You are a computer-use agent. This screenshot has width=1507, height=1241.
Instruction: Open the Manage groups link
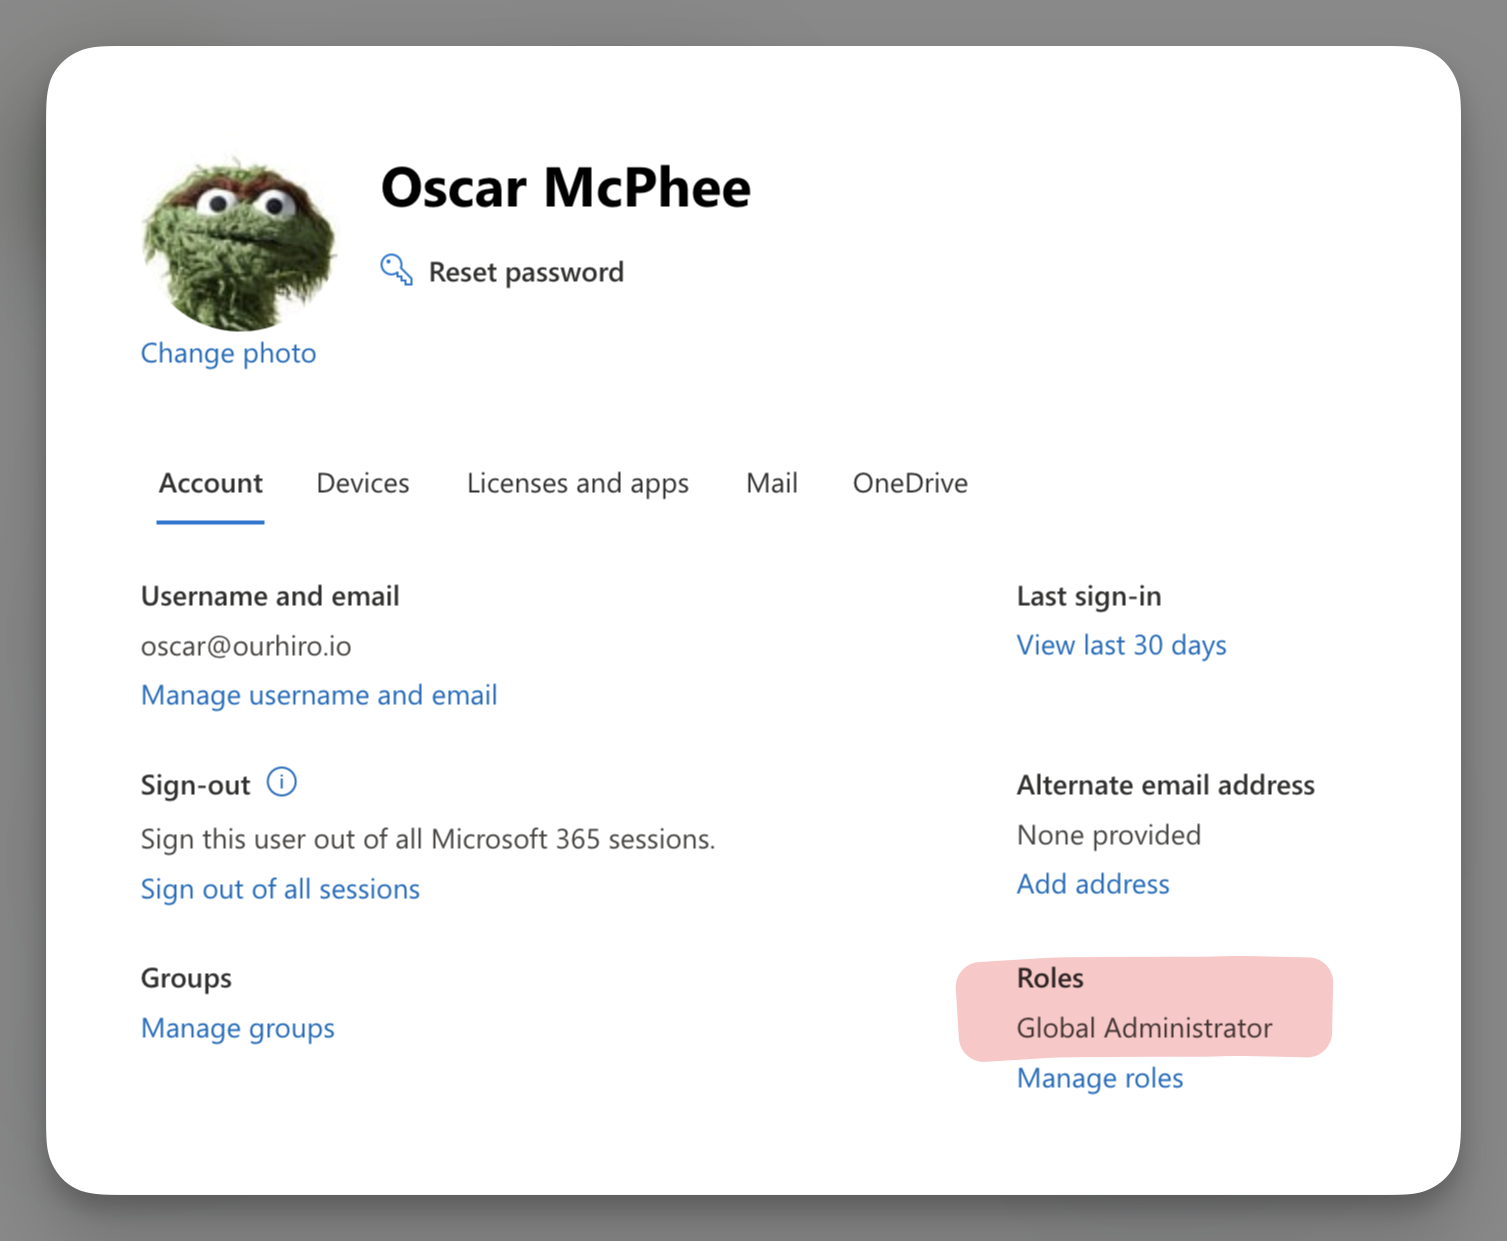pyautogui.click(x=237, y=1028)
